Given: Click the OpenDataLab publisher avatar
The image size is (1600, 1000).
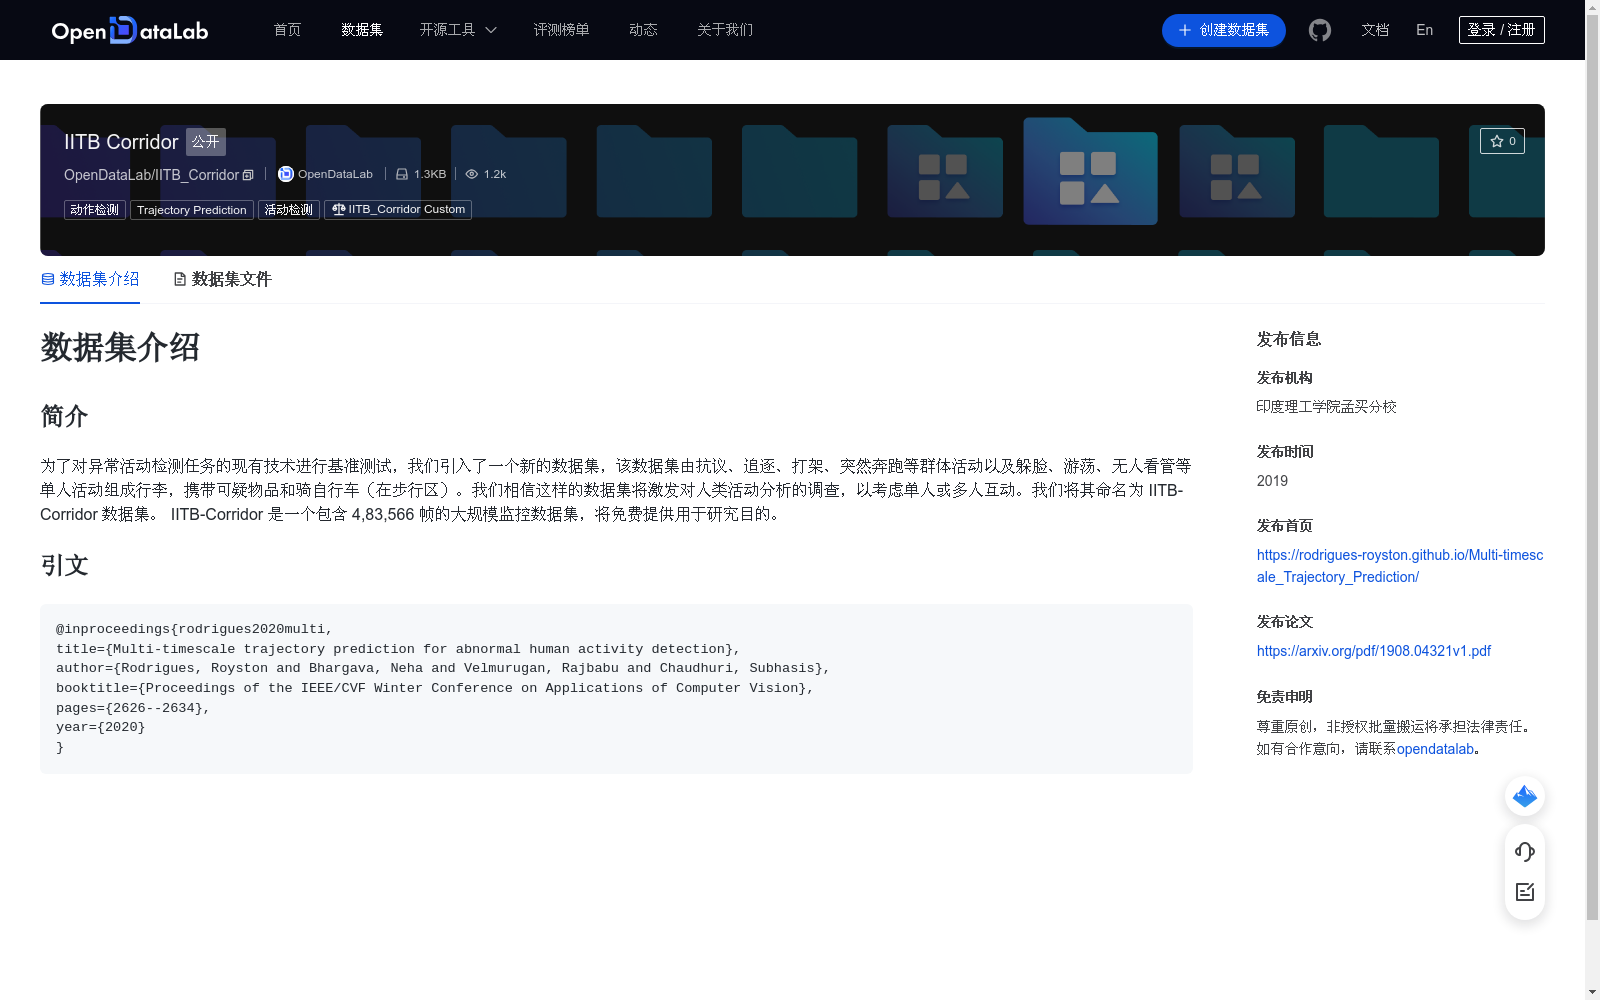Looking at the screenshot, I should pyautogui.click(x=285, y=174).
